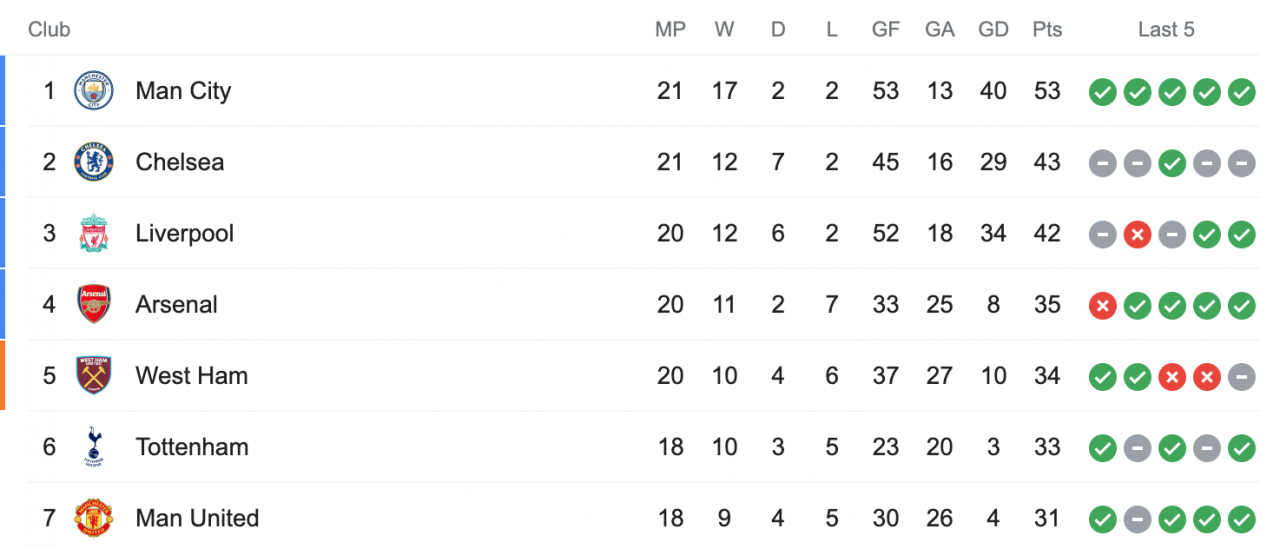This screenshot has width=1280, height=549.
Task: Open the Man City team link
Action: click(183, 91)
